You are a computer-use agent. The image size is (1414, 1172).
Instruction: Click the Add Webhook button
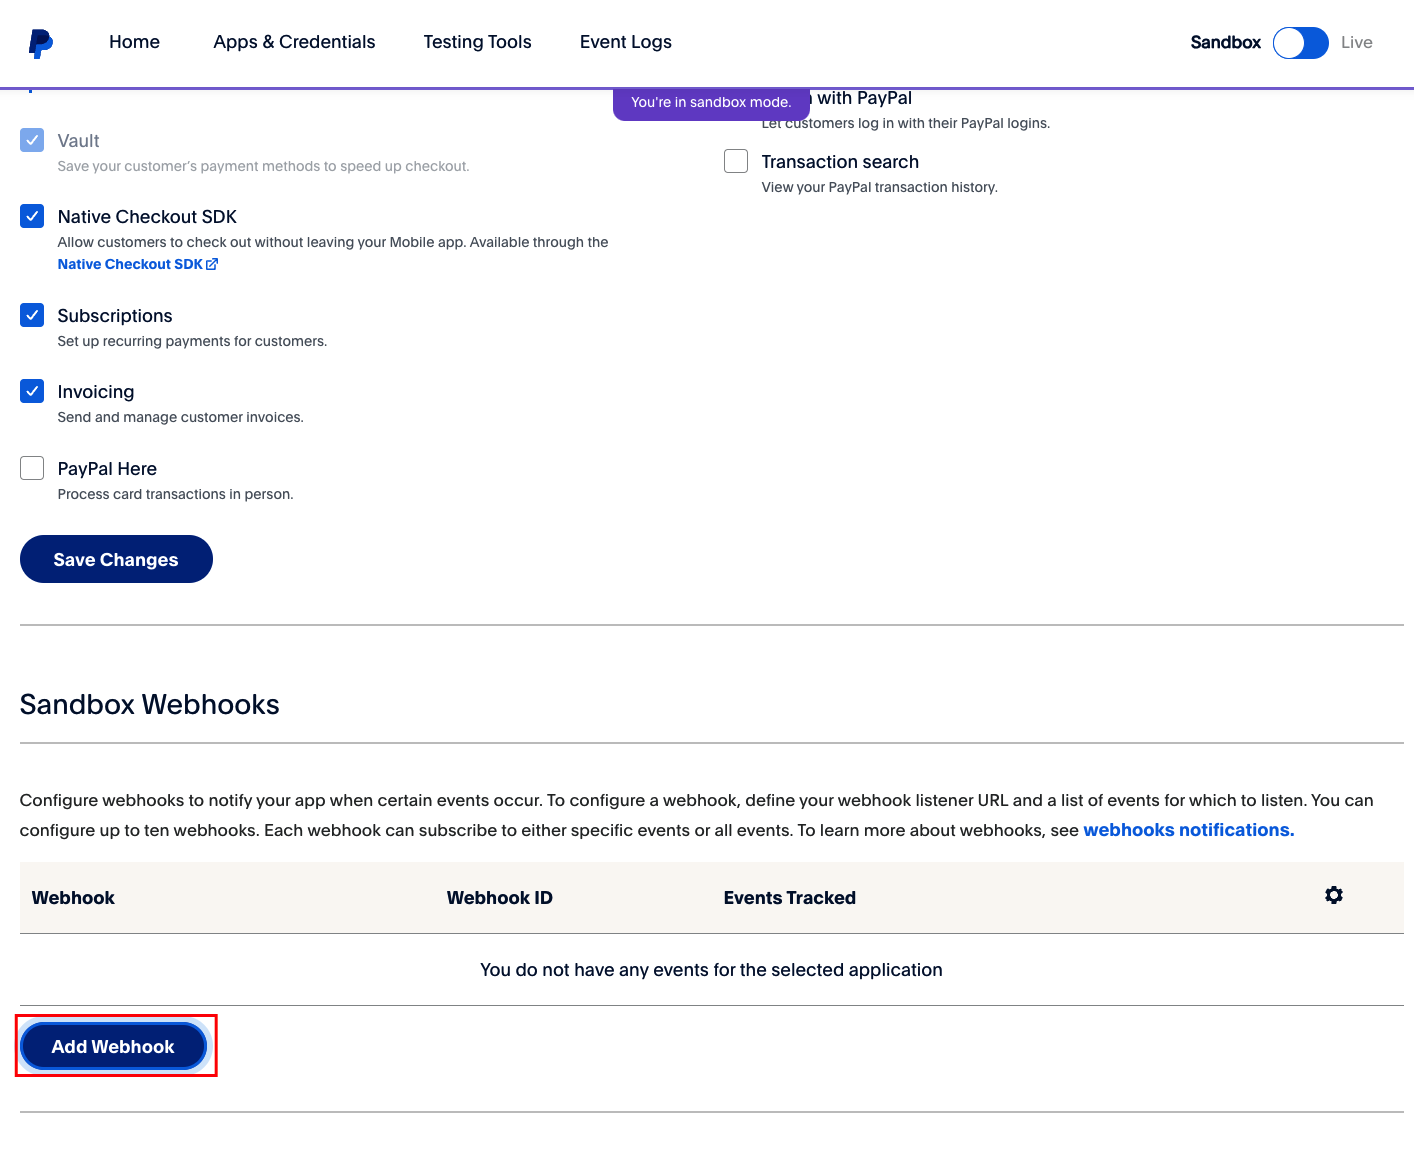point(113,1046)
